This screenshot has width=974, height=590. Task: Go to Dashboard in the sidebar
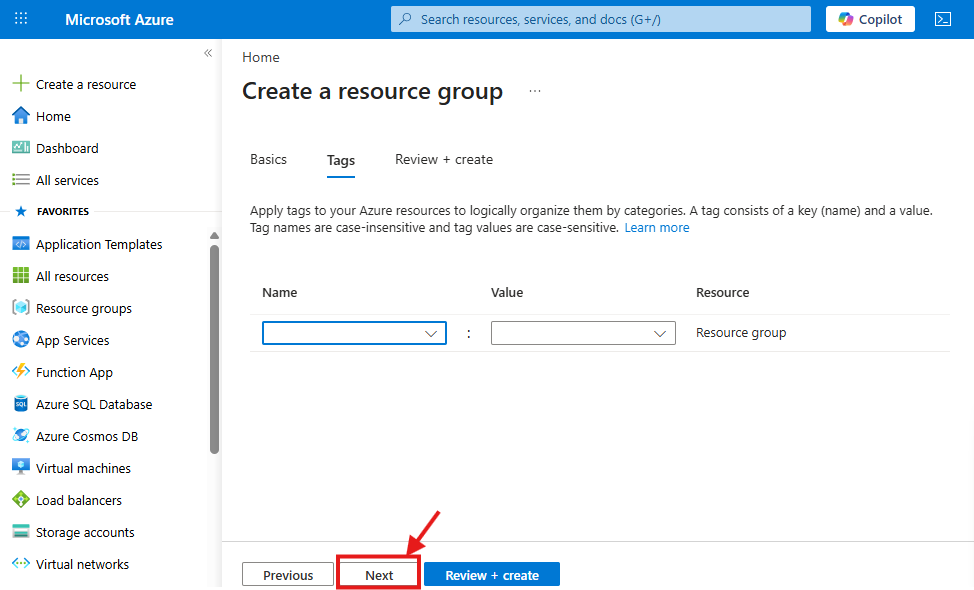click(x=67, y=148)
